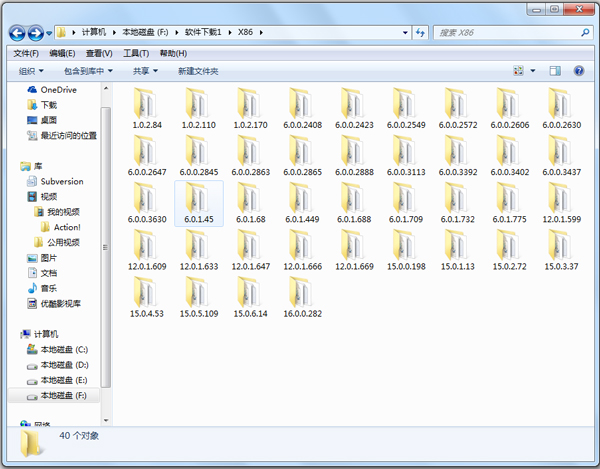Viewport: 600px width, 469px height.
Task: Toggle the preview pane button
Action: click(x=556, y=71)
